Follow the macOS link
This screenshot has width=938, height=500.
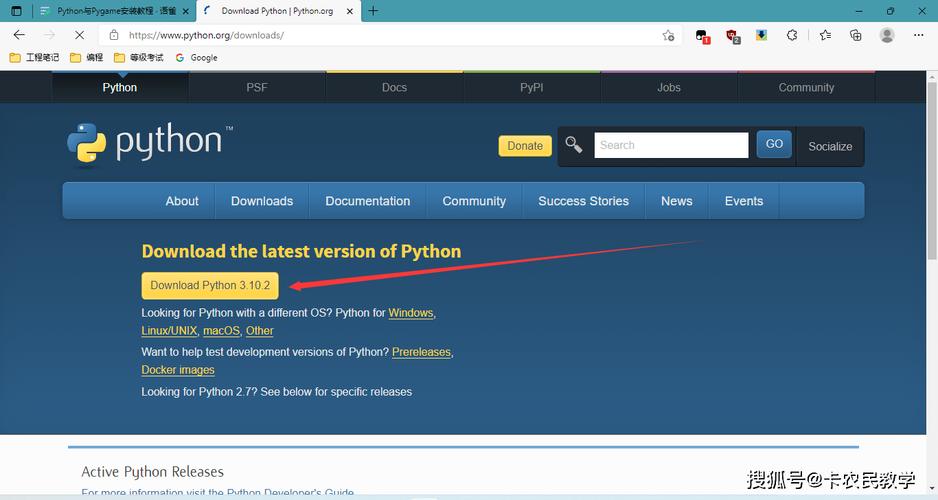(x=221, y=331)
